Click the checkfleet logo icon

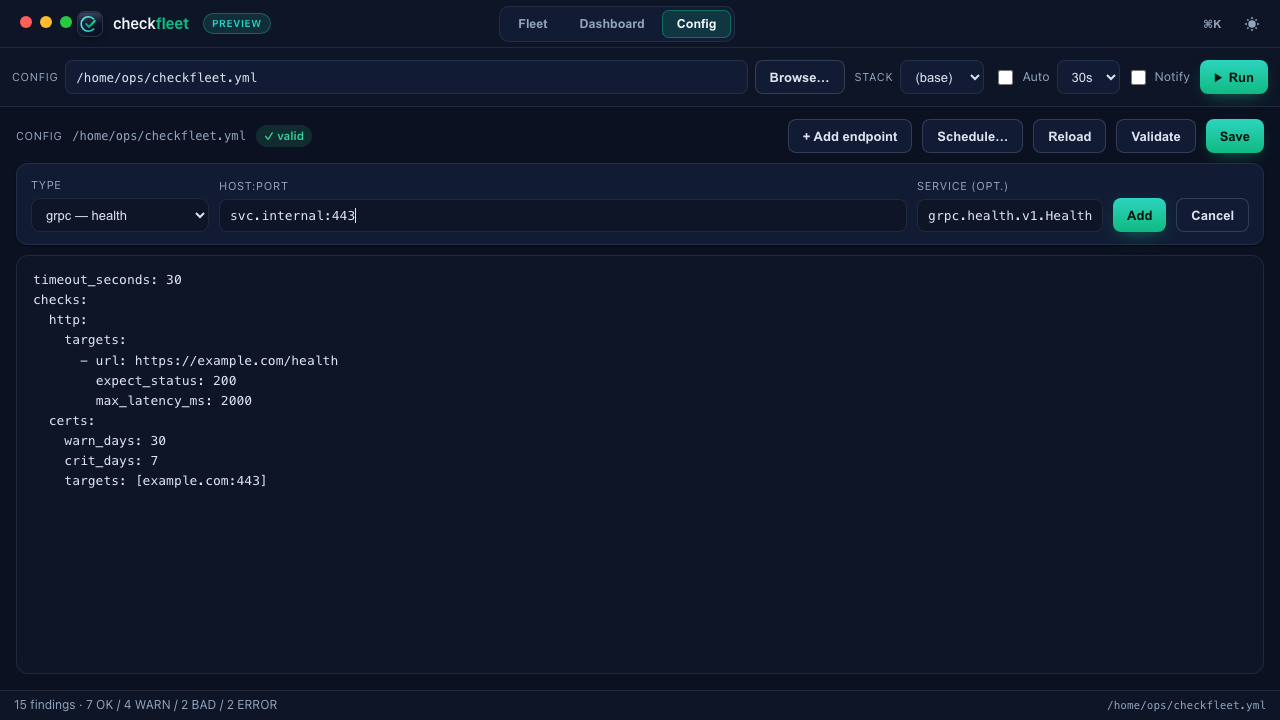[x=90, y=23]
